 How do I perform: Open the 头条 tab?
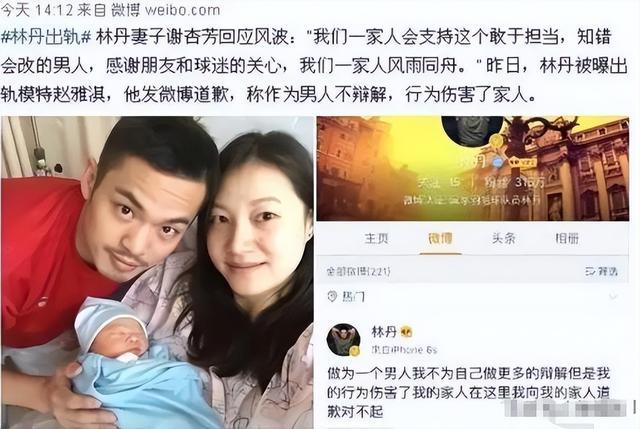tap(504, 238)
